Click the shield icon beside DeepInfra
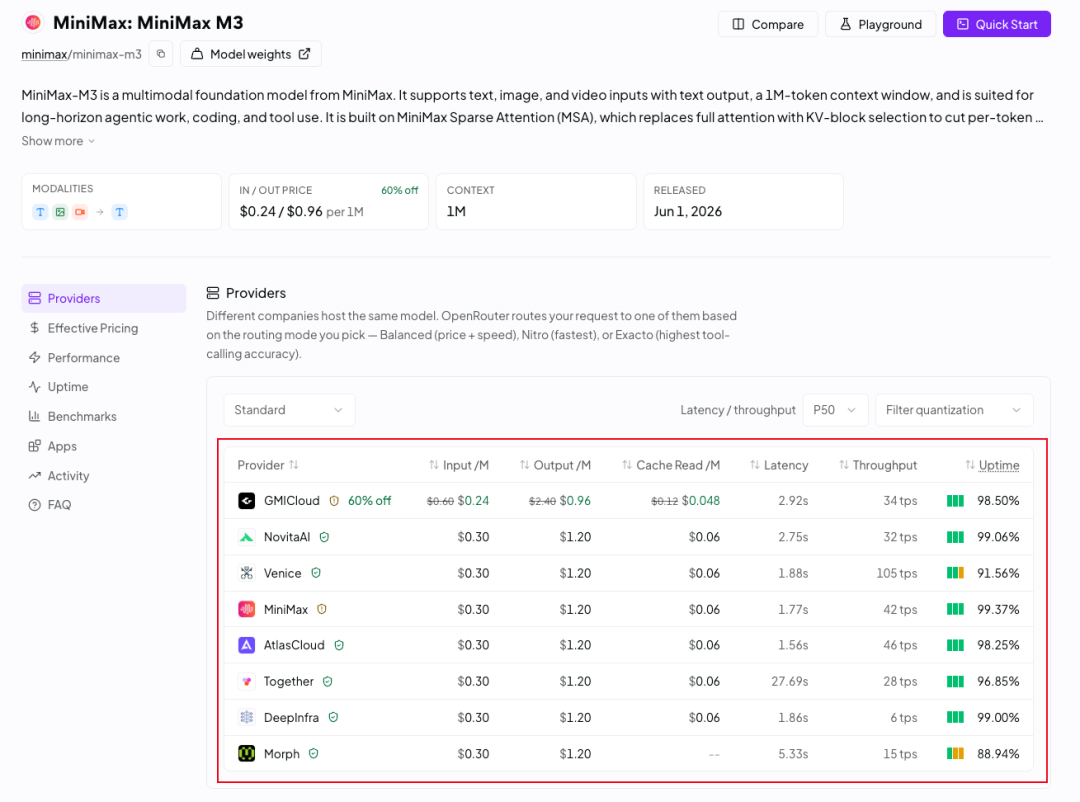This screenshot has width=1080, height=802. coord(333,717)
